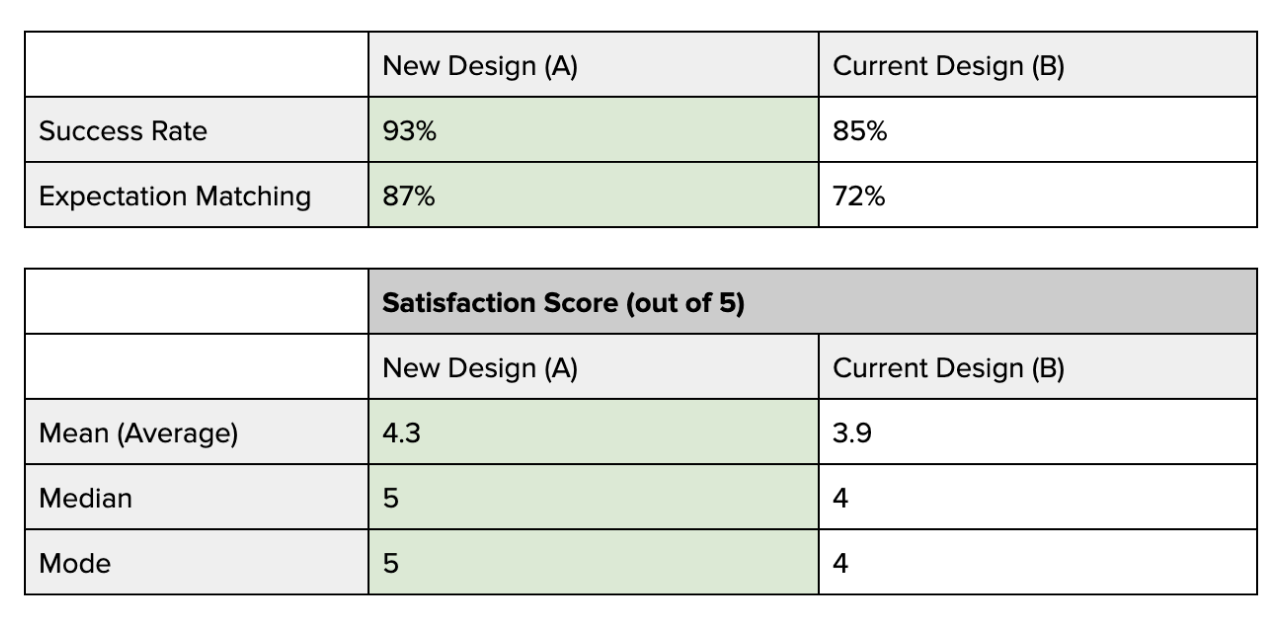Image resolution: width=1280 pixels, height=628 pixels.
Task: Click the Success Rate row label
Action: [123, 131]
